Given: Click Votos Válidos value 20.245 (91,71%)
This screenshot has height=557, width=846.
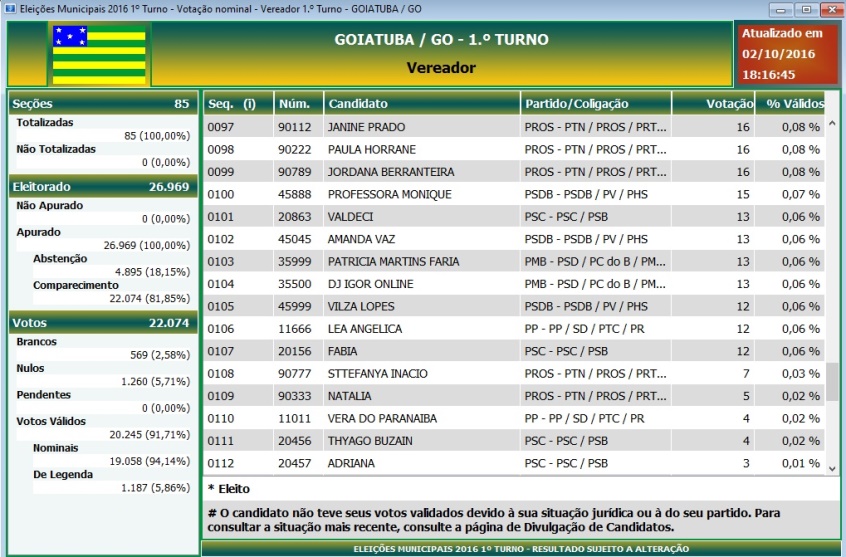Looking at the screenshot, I should click(150, 434).
